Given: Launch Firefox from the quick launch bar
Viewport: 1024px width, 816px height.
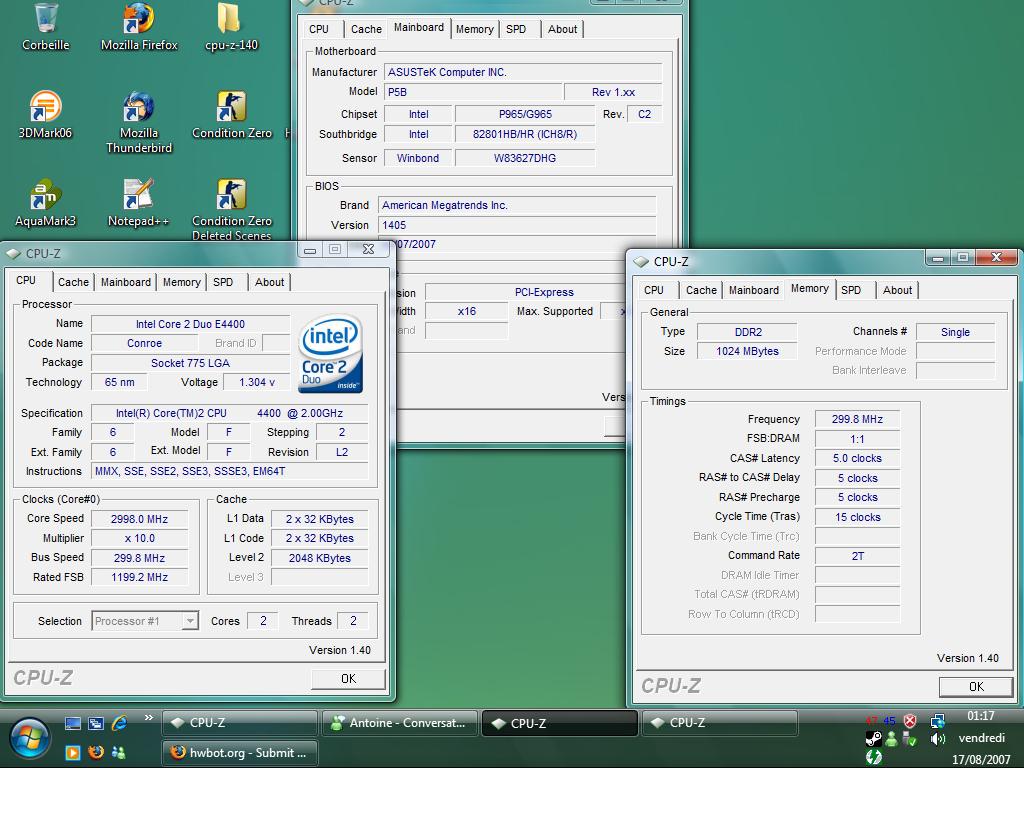Looking at the screenshot, I should (96, 752).
